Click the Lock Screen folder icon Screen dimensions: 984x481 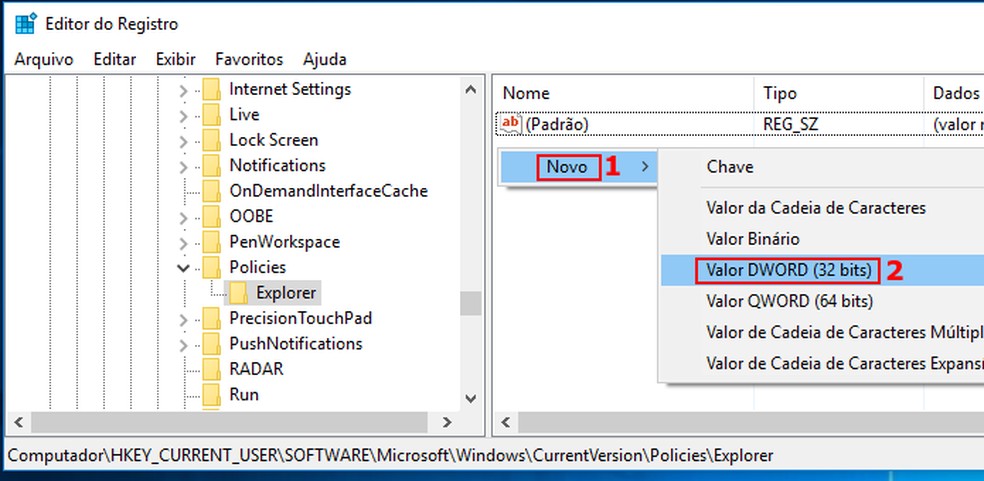pyautogui.click(x=211, y=140)
